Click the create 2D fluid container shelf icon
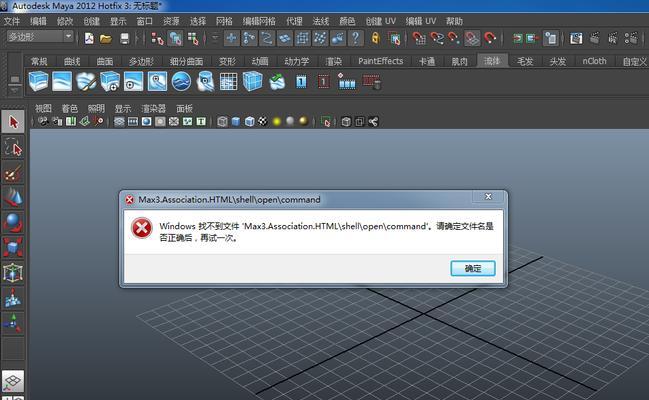This screenshot has height=400, width=649. [x=62, y=81]
